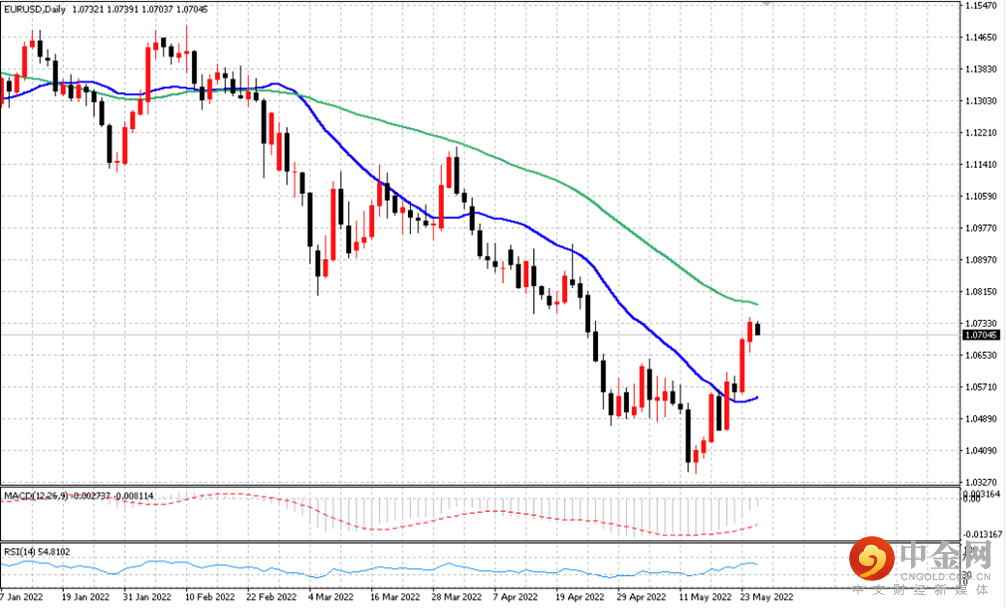Click the 1.07330 price axis label
This screenshot has width=1006, height=608.
(982, 323)
